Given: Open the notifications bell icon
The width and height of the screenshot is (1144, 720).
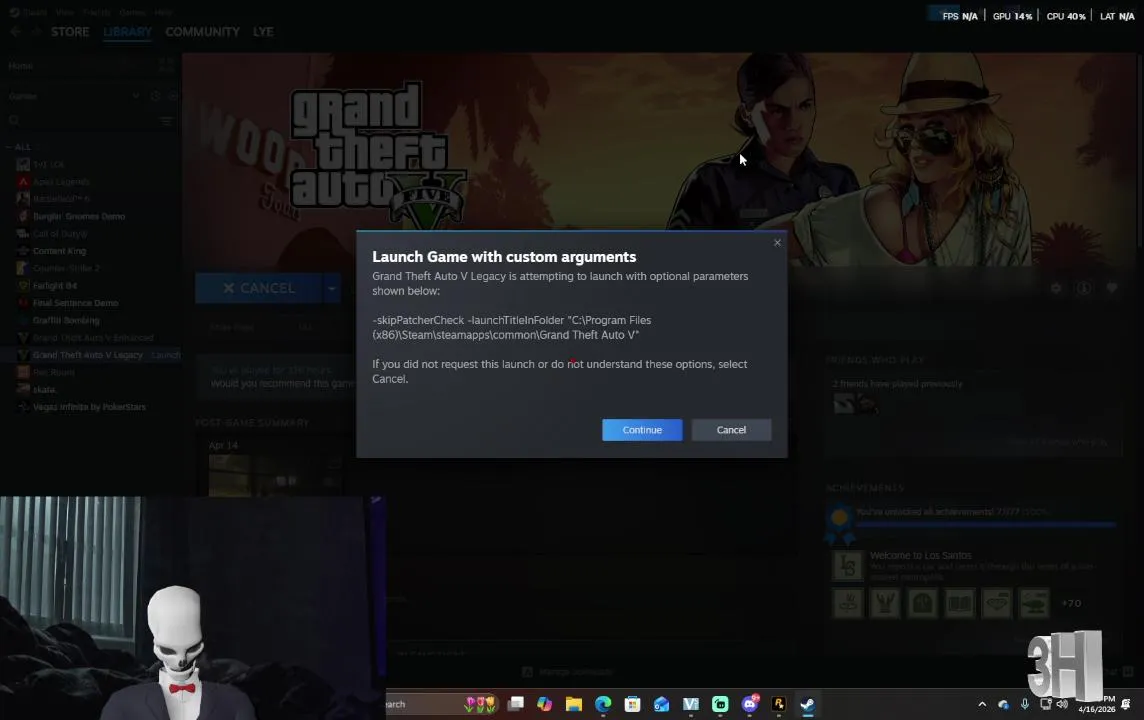Looking at the screenshot, I should pyautogui.click(x=1126, y=704).
